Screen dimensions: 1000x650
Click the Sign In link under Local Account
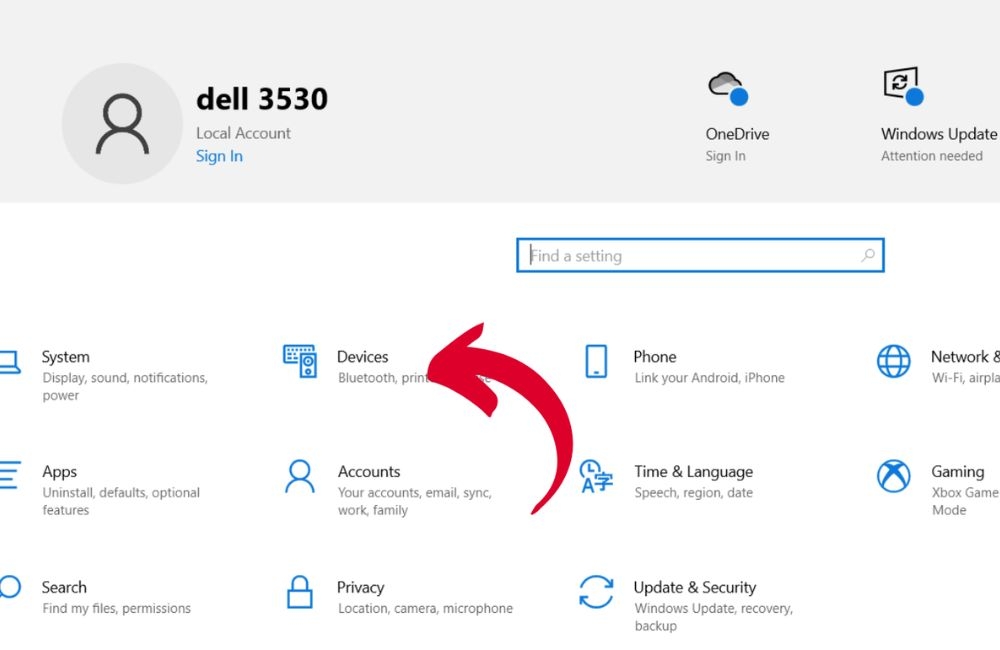(x=219, y=156)
